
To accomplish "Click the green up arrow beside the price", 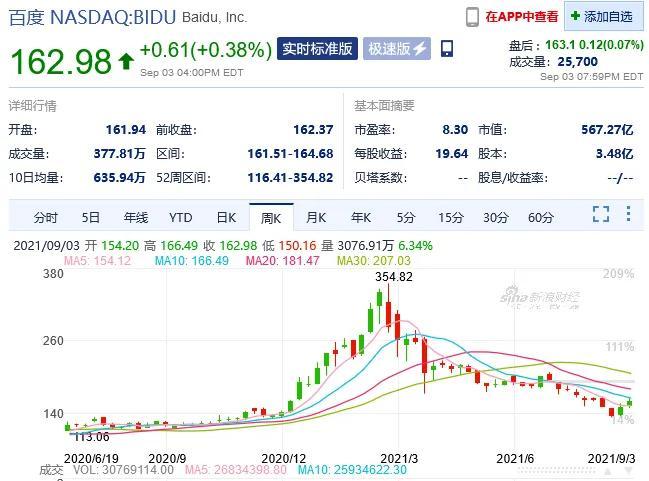I will pyautogui.click(x=126, y=61).
